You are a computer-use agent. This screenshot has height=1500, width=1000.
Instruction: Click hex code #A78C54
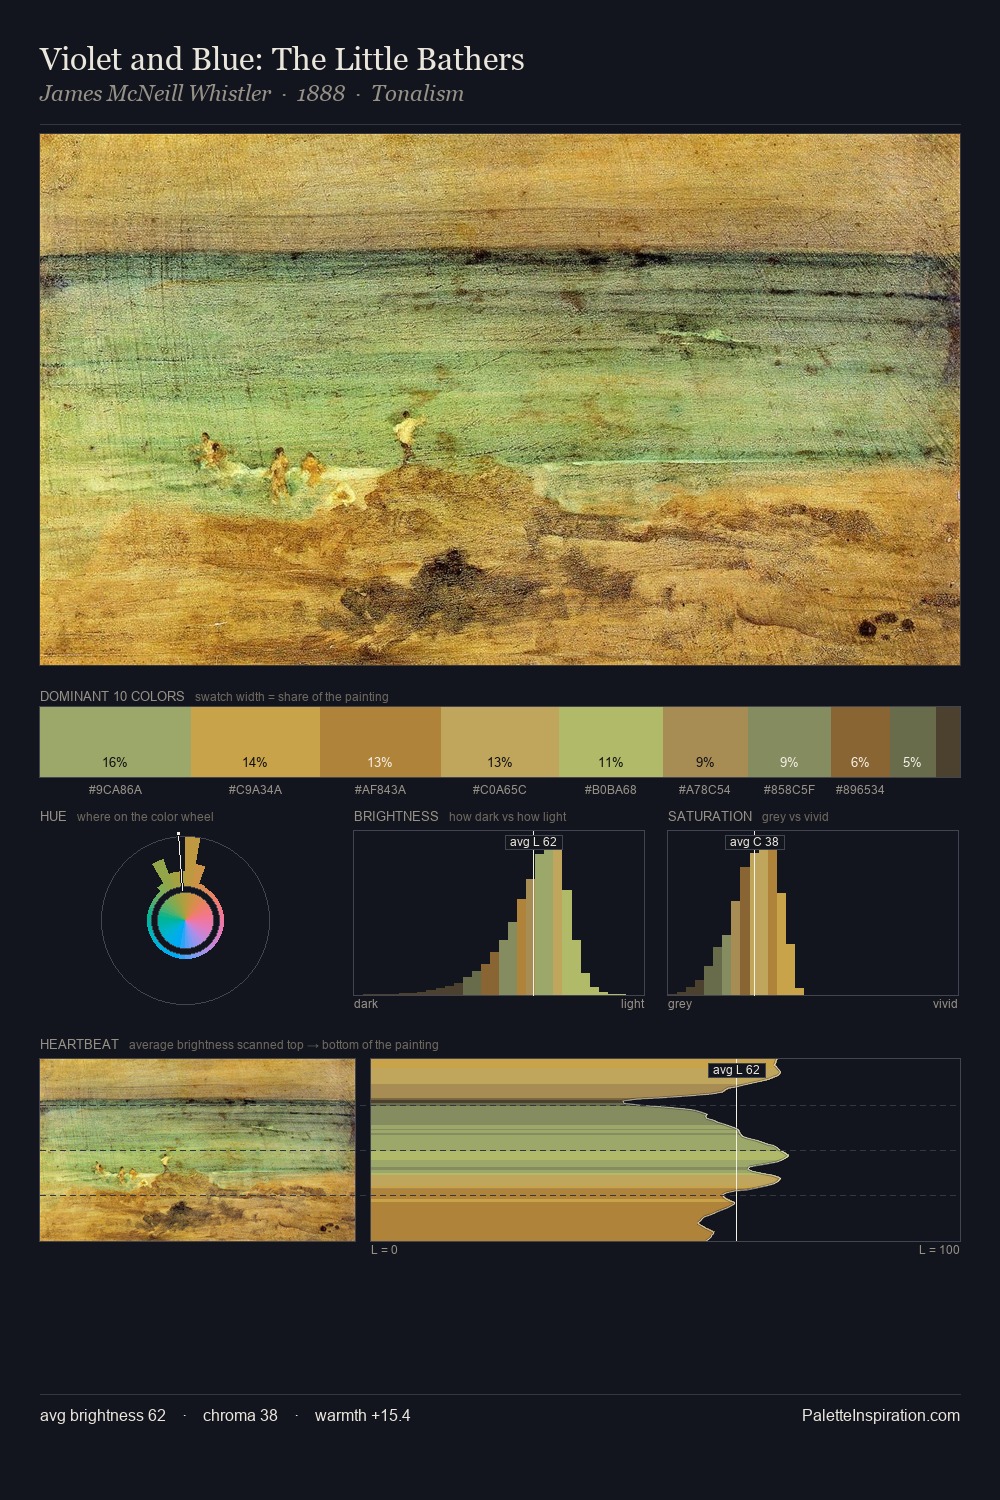coord(705,790)
